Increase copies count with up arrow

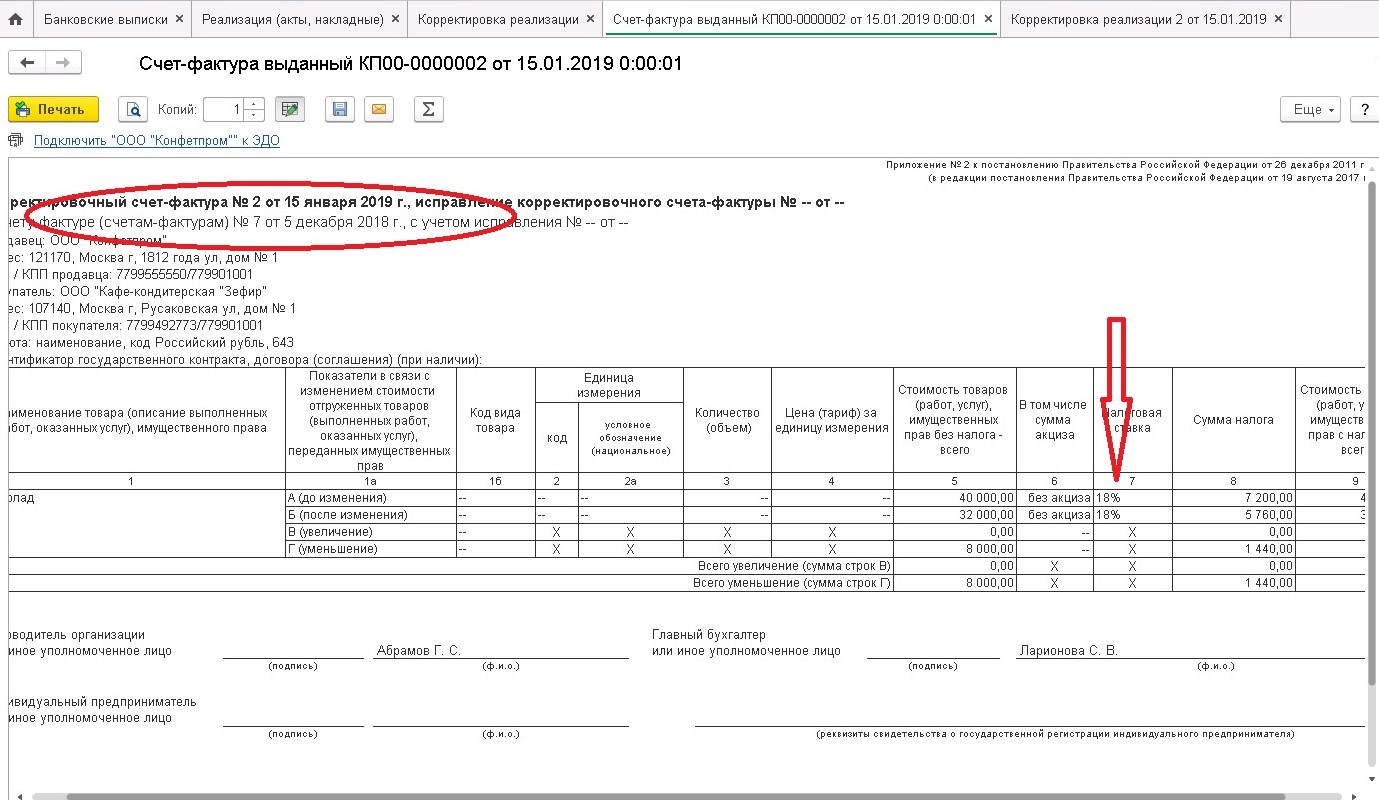tap(254, 104)
